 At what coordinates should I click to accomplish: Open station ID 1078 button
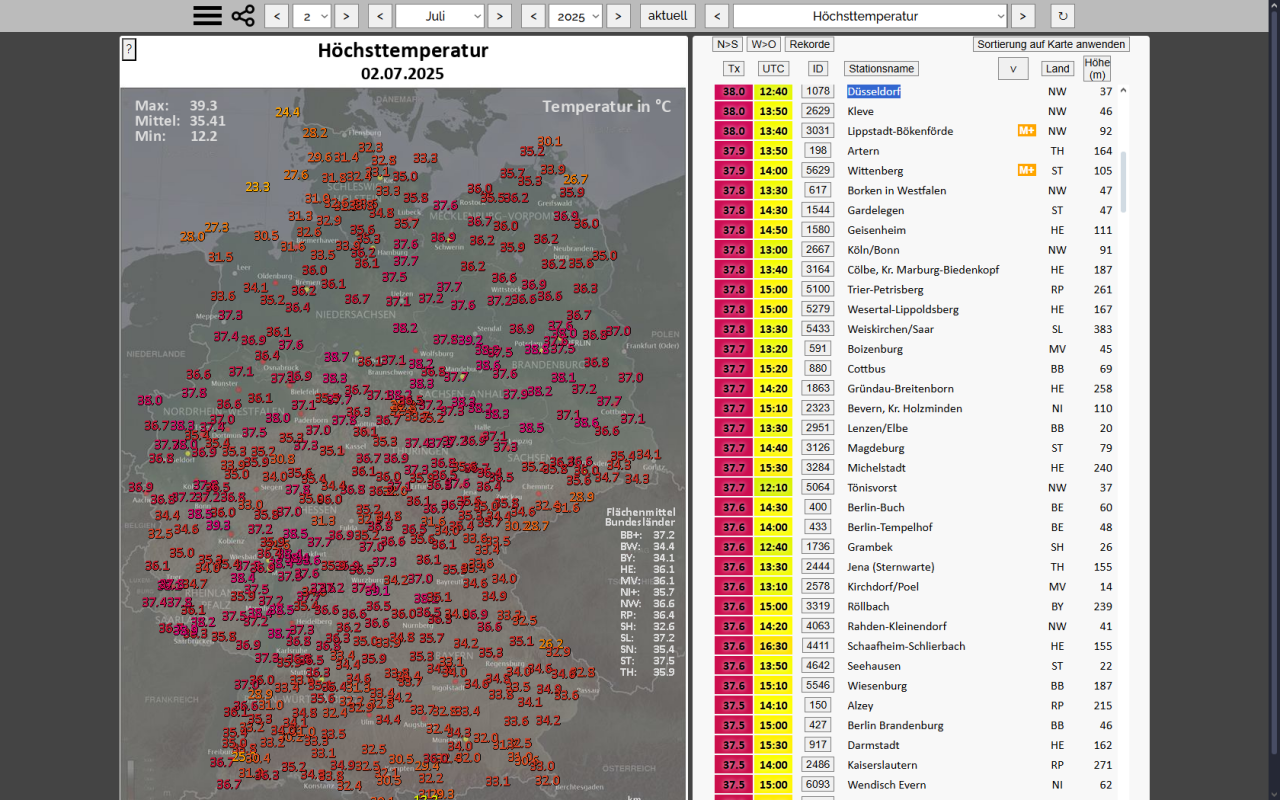818,91
